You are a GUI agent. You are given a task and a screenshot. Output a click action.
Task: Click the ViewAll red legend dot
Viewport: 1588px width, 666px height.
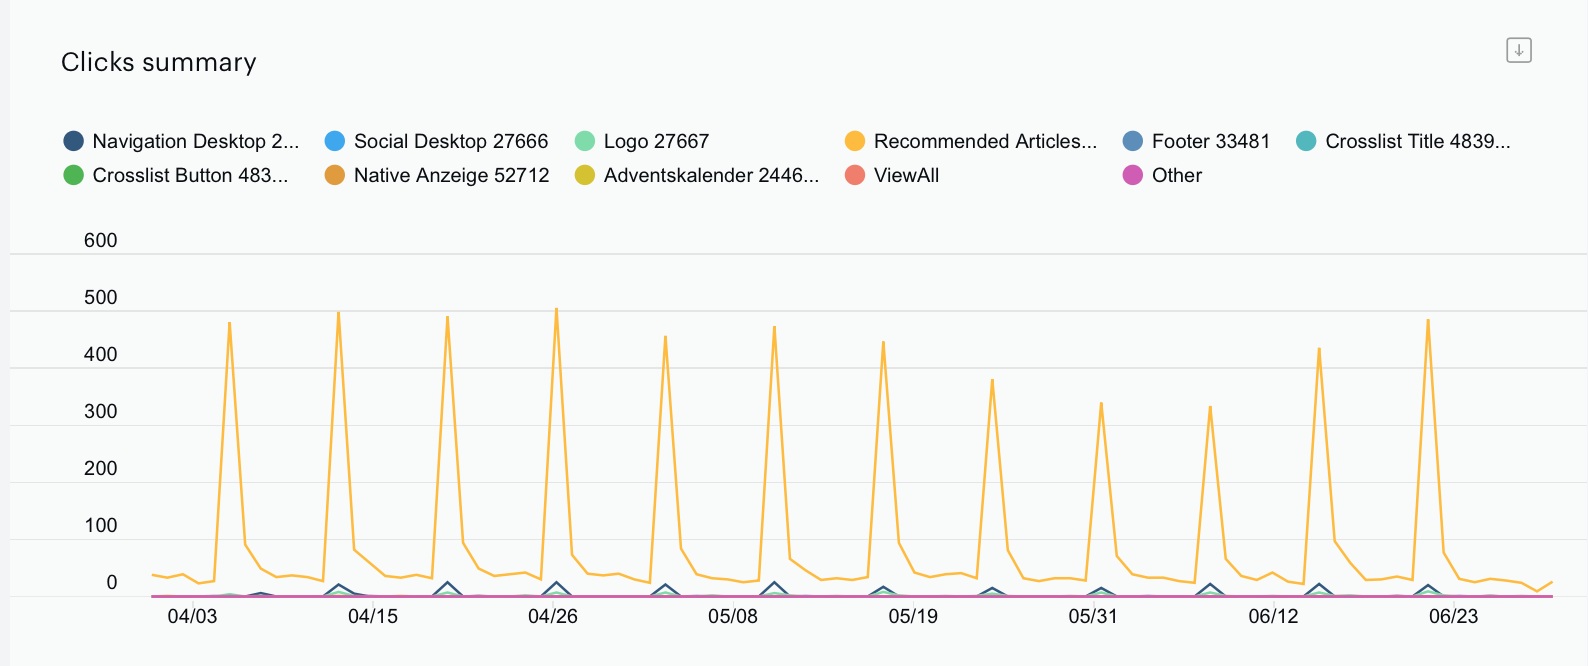coord(855,175)
